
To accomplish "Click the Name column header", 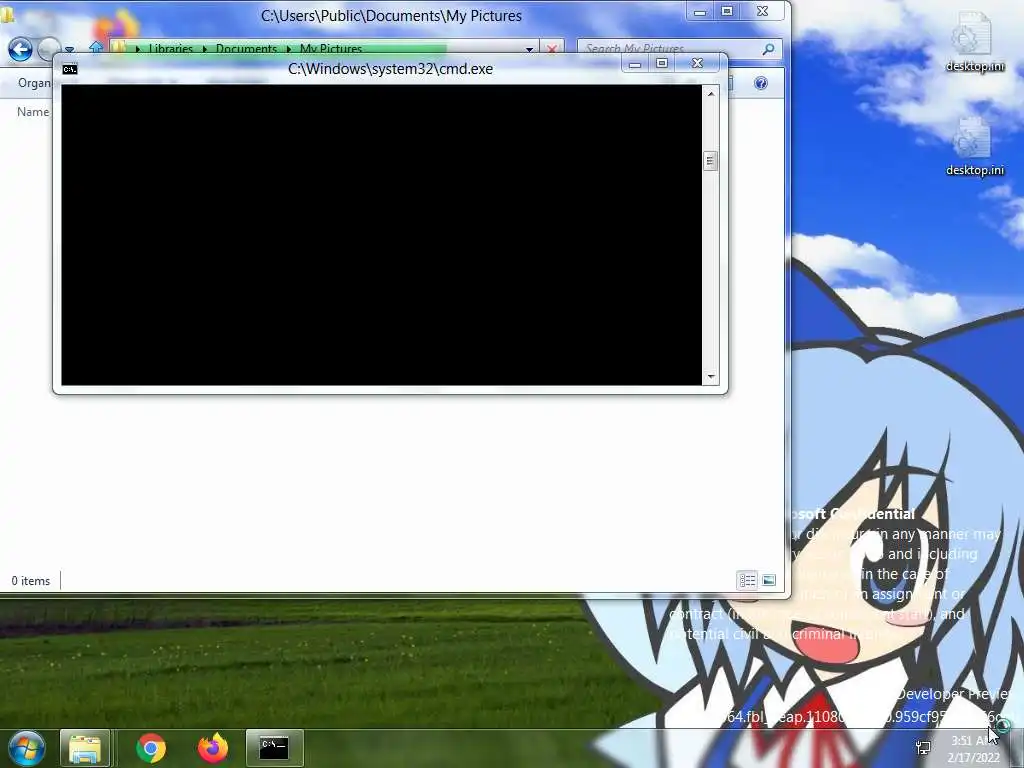I will (33, 112).
